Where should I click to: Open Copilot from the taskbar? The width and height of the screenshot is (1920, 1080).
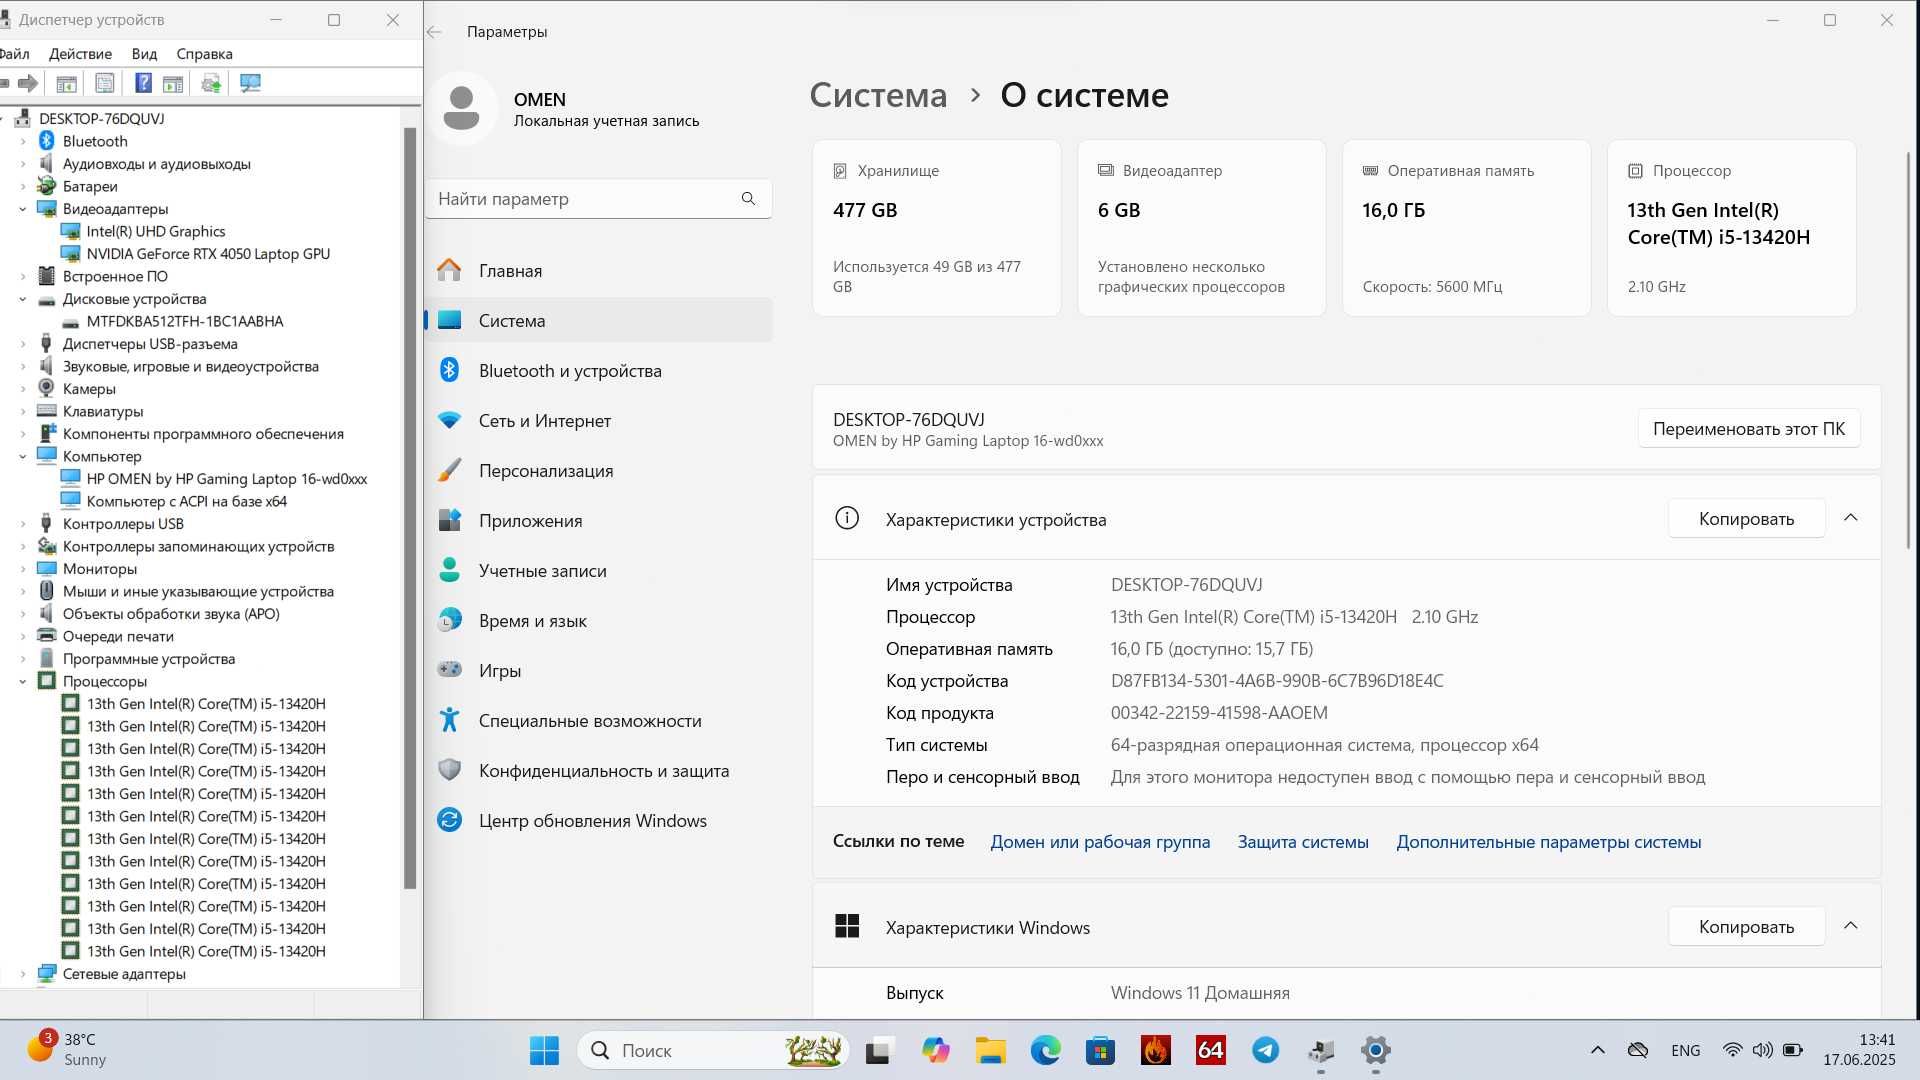[935, 1050]
